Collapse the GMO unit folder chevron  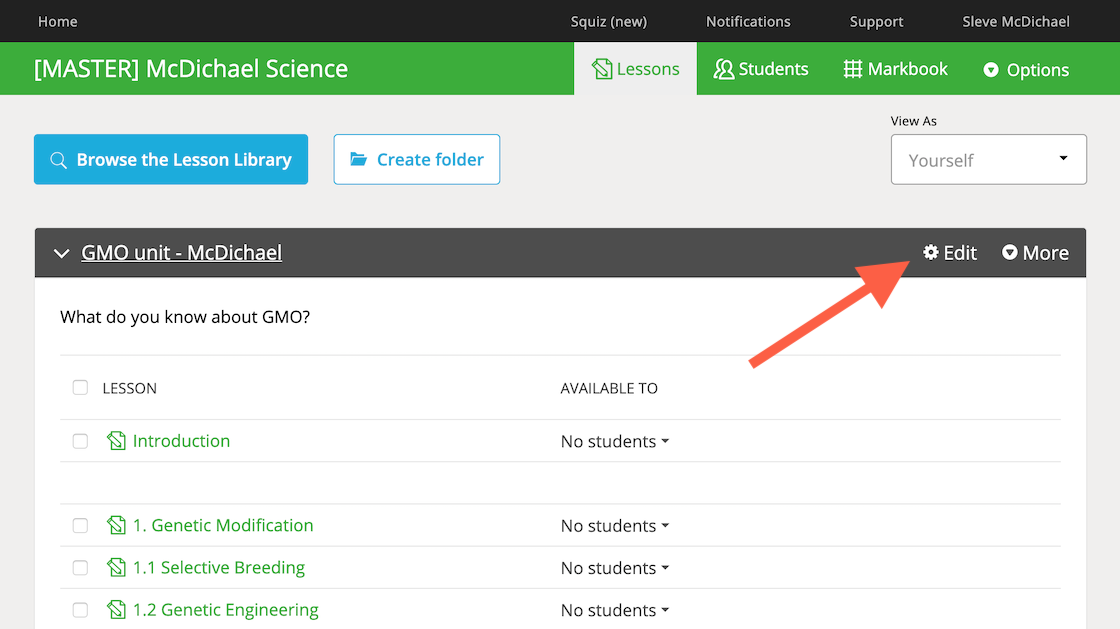pyautogui.click(x=61, y=253)
